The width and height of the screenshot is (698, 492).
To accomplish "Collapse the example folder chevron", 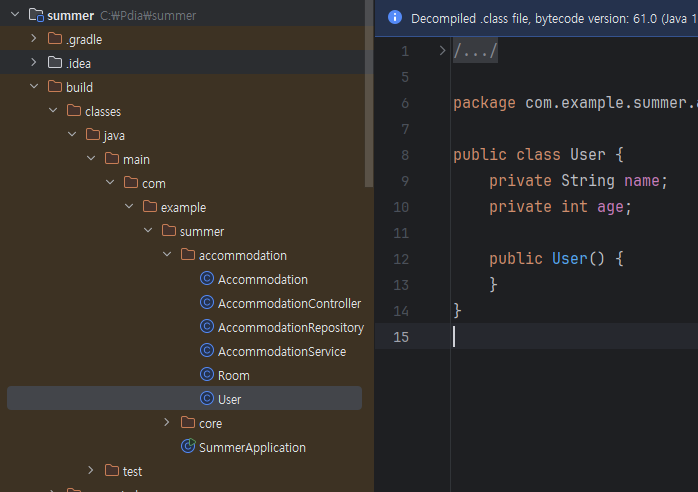I will [x=129, y=207].
